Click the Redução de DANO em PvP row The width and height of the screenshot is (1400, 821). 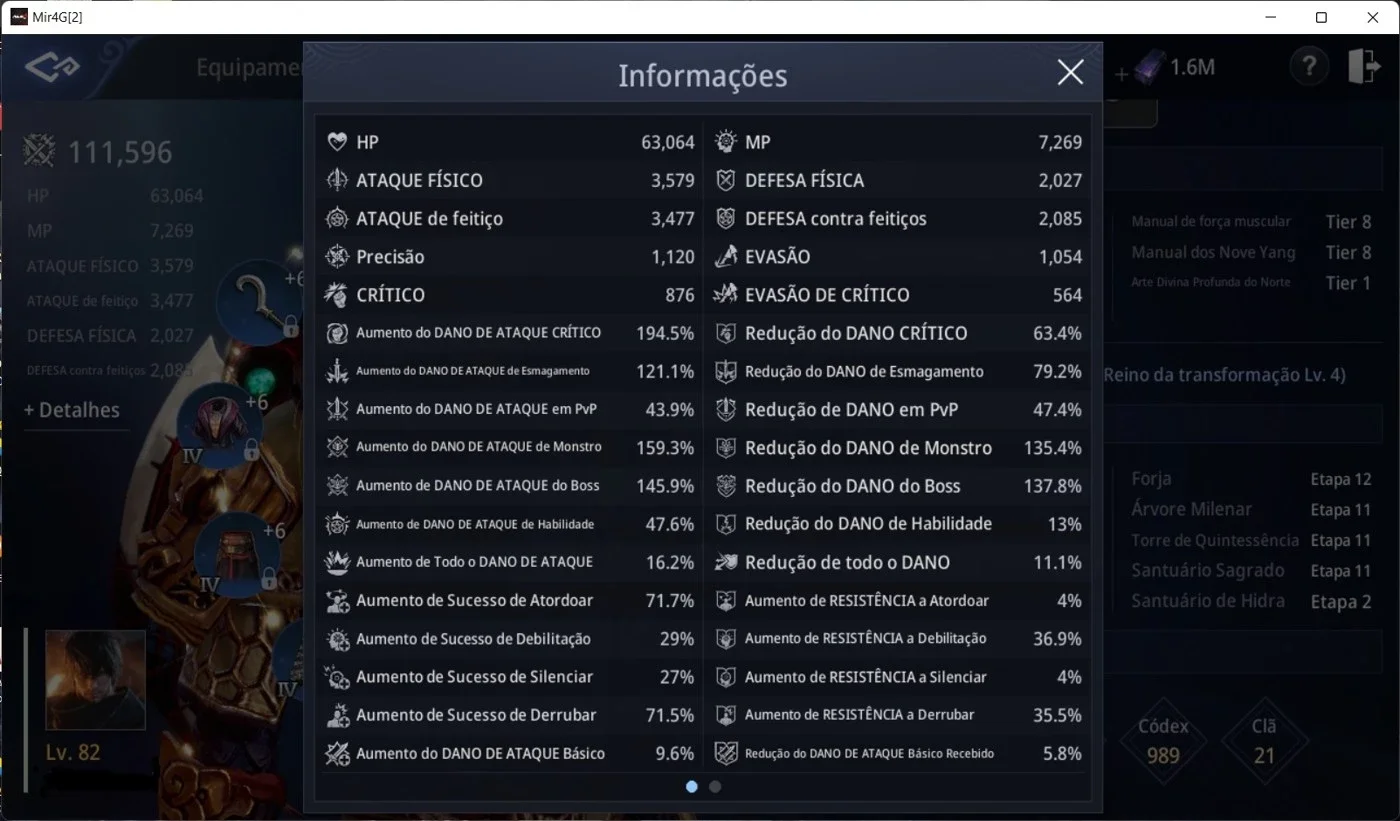click(897, 409)
